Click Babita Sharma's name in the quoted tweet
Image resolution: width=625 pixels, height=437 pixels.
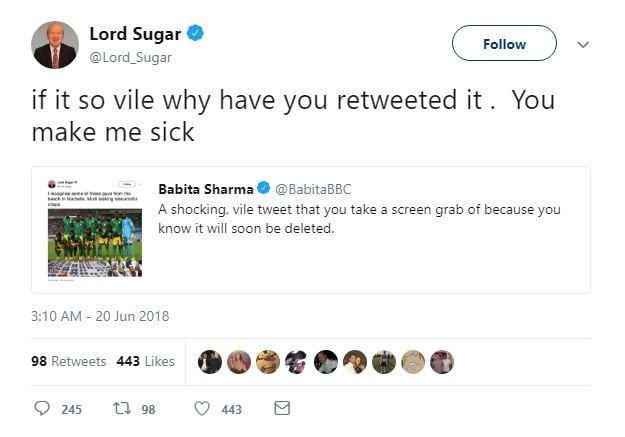(205, 188)
